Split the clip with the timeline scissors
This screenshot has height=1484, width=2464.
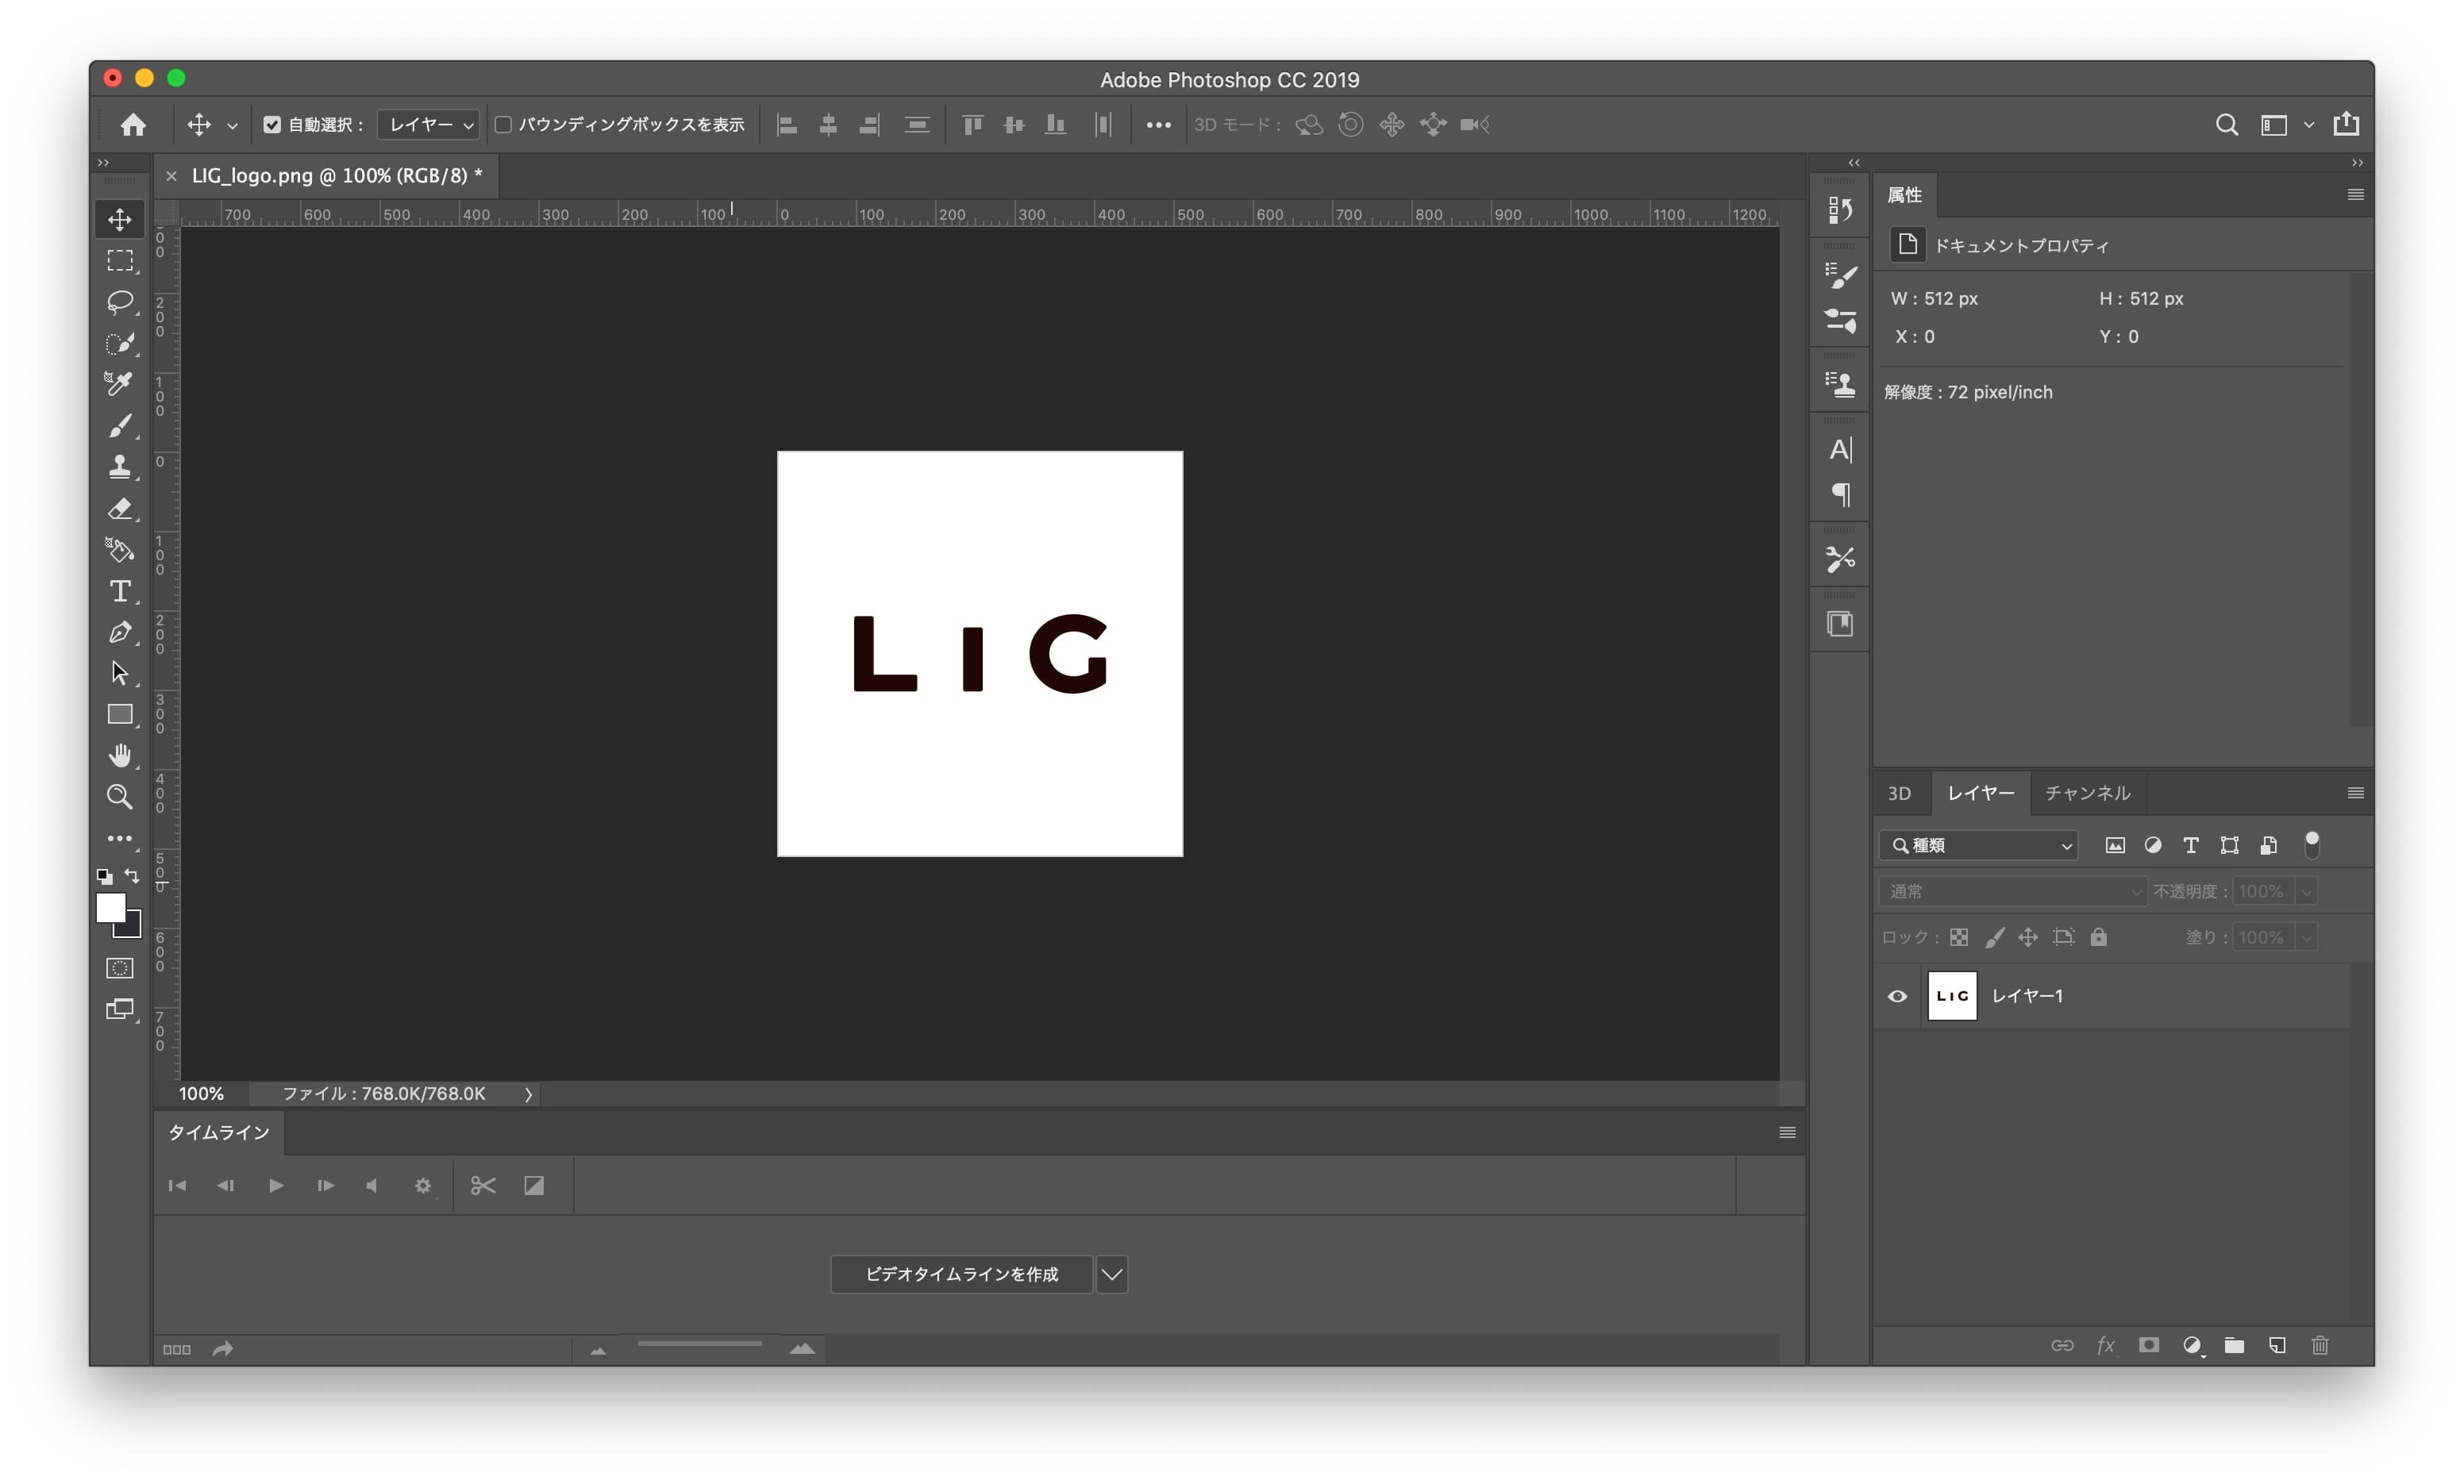click(x=483, y=1186)
